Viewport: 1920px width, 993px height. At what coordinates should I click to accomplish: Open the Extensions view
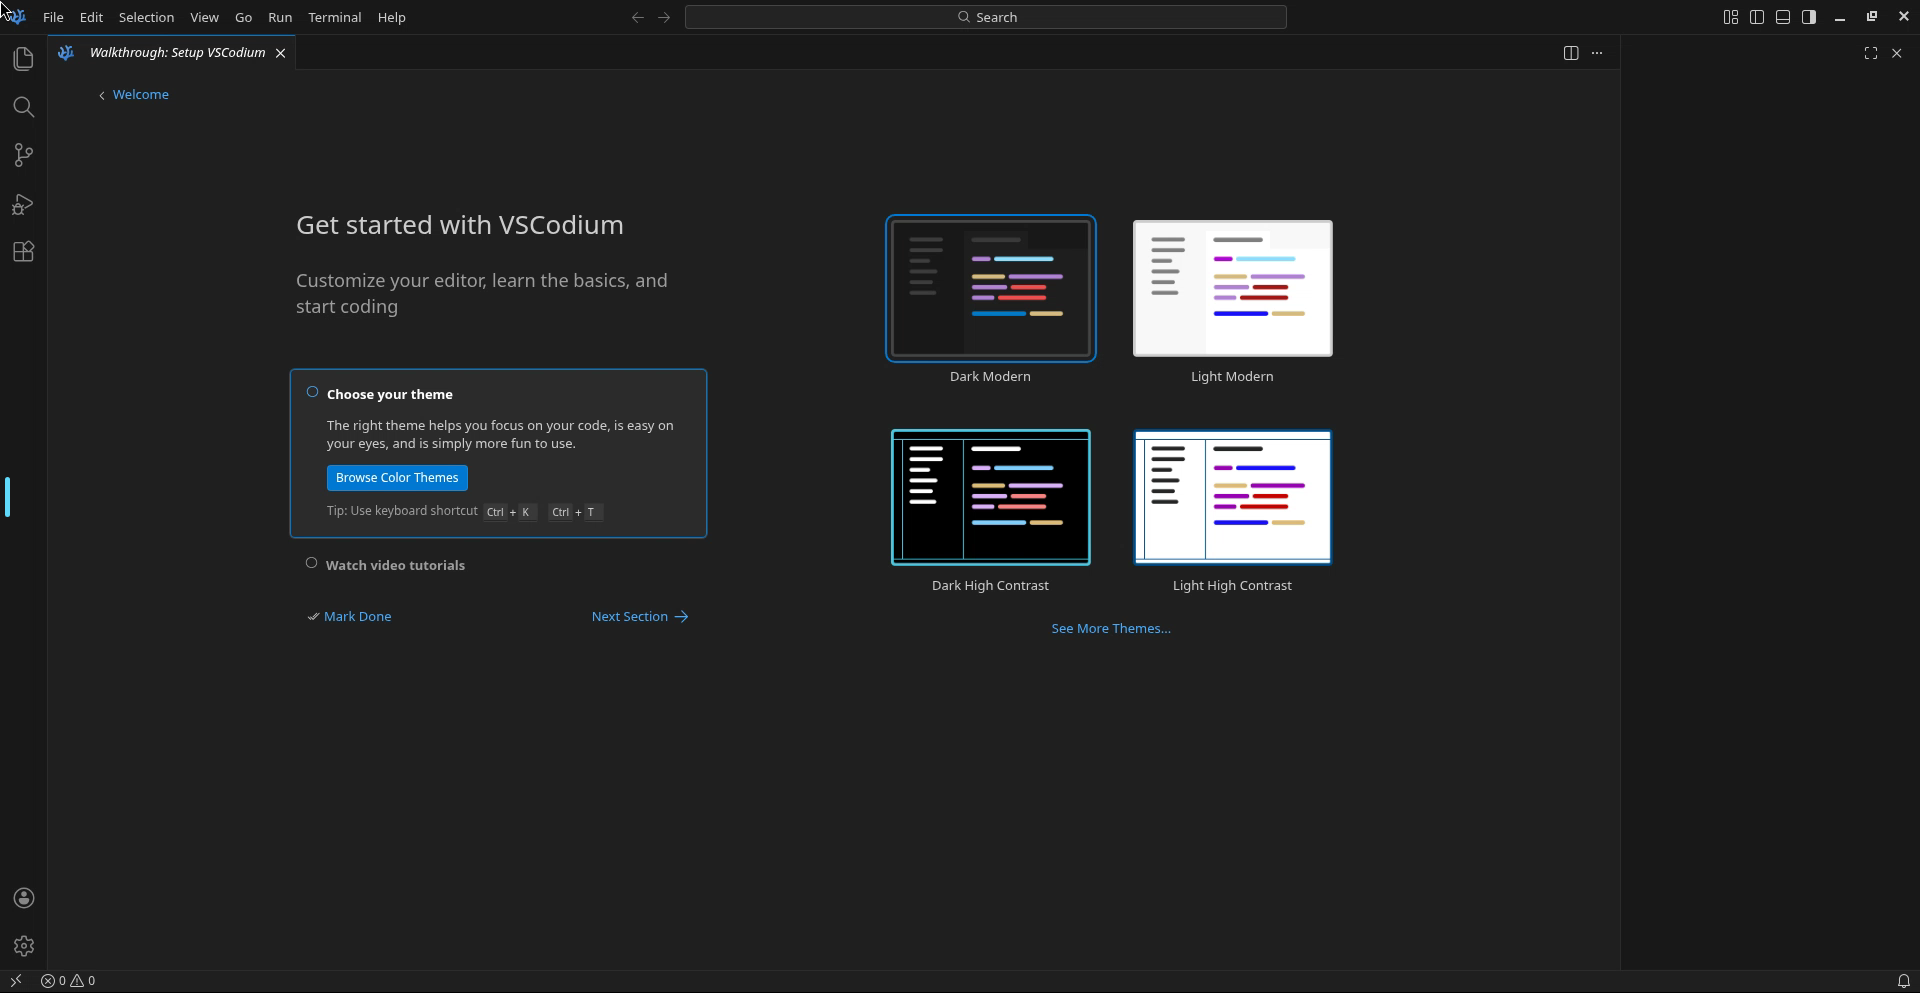23,252
